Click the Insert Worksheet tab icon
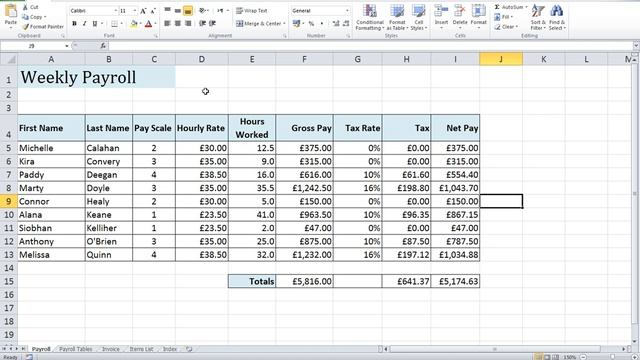The width and height of the screenshot is (640, 360). coord(189,349)
